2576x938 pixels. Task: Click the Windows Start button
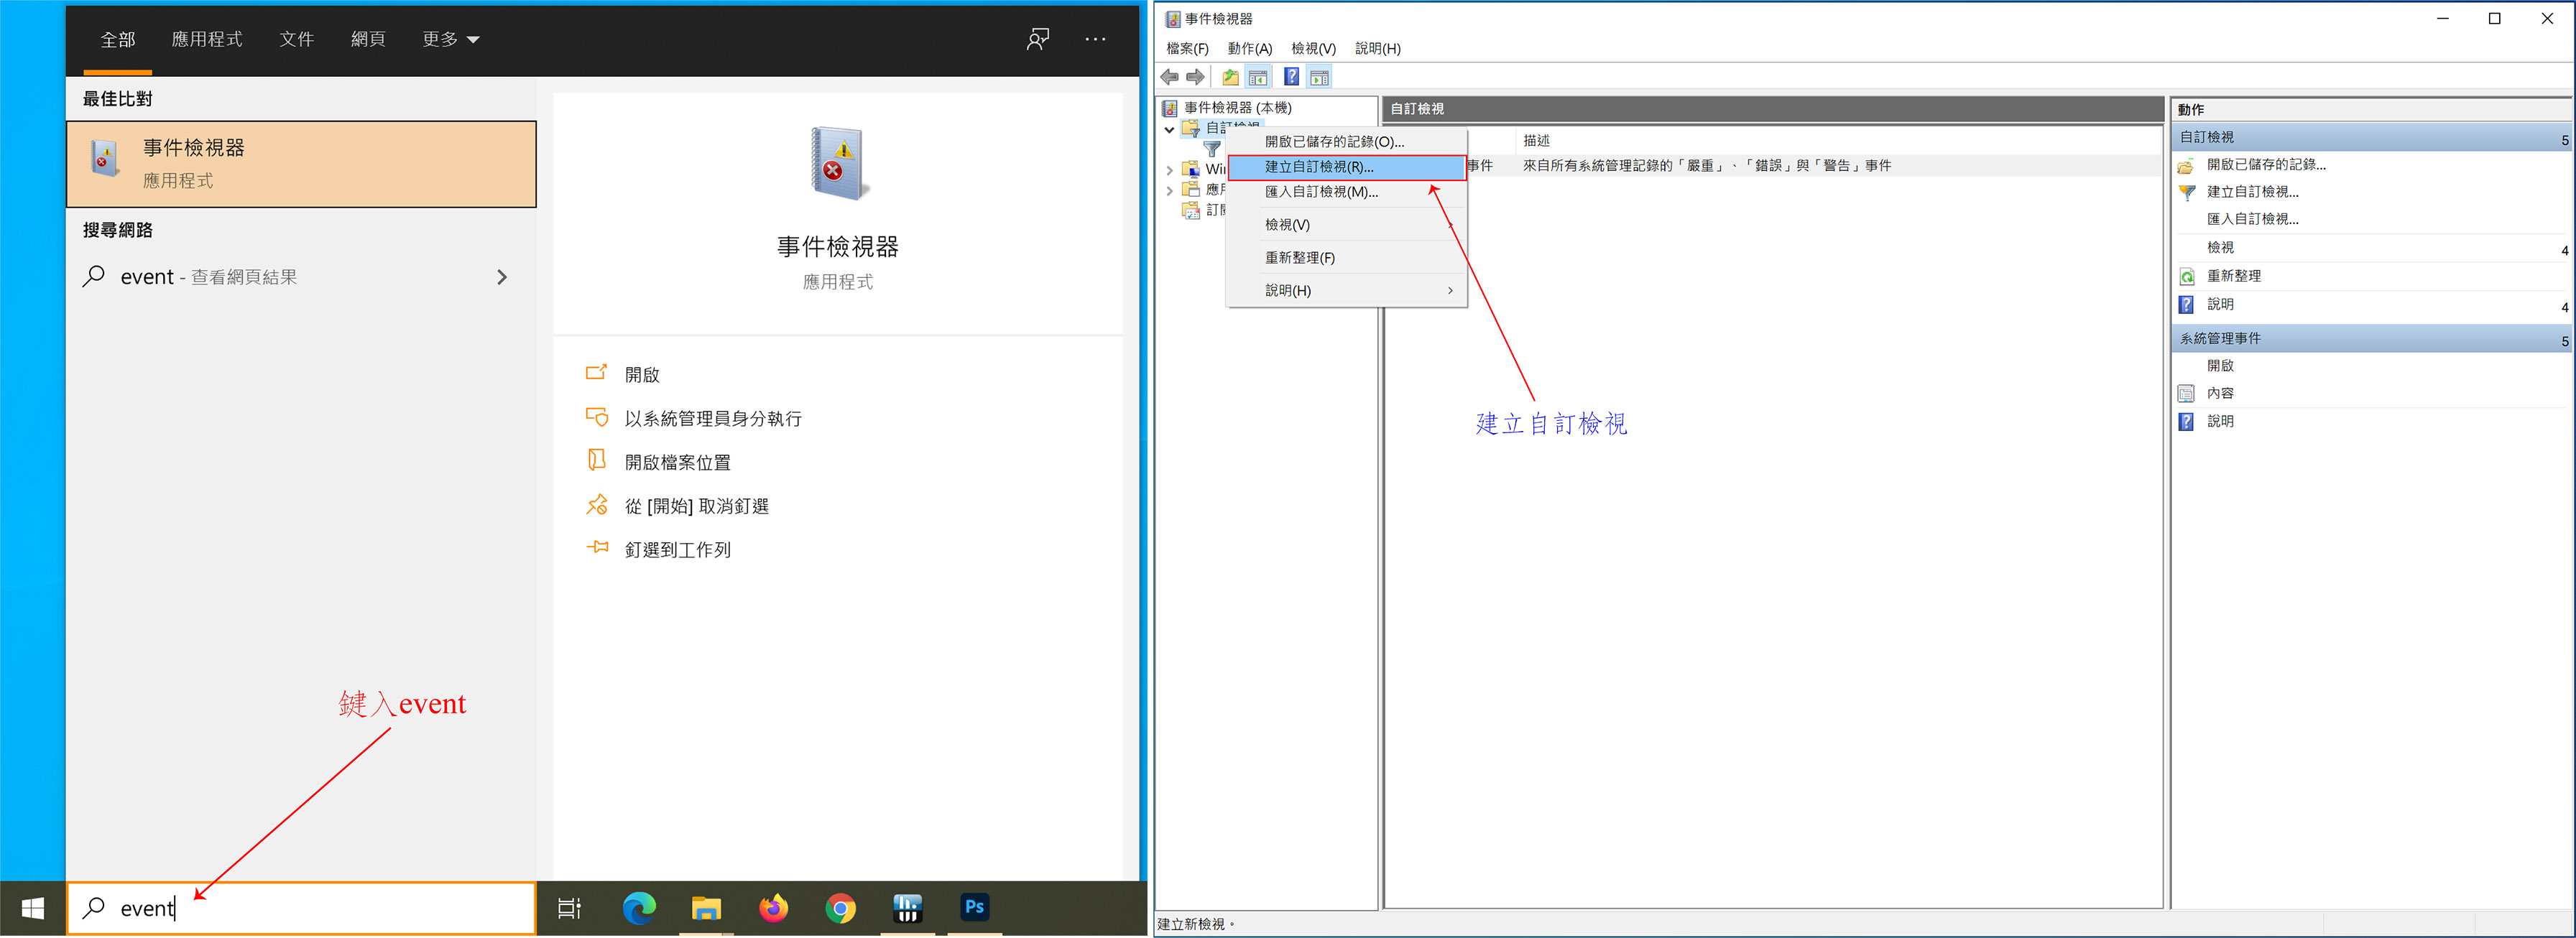(32, 908)
